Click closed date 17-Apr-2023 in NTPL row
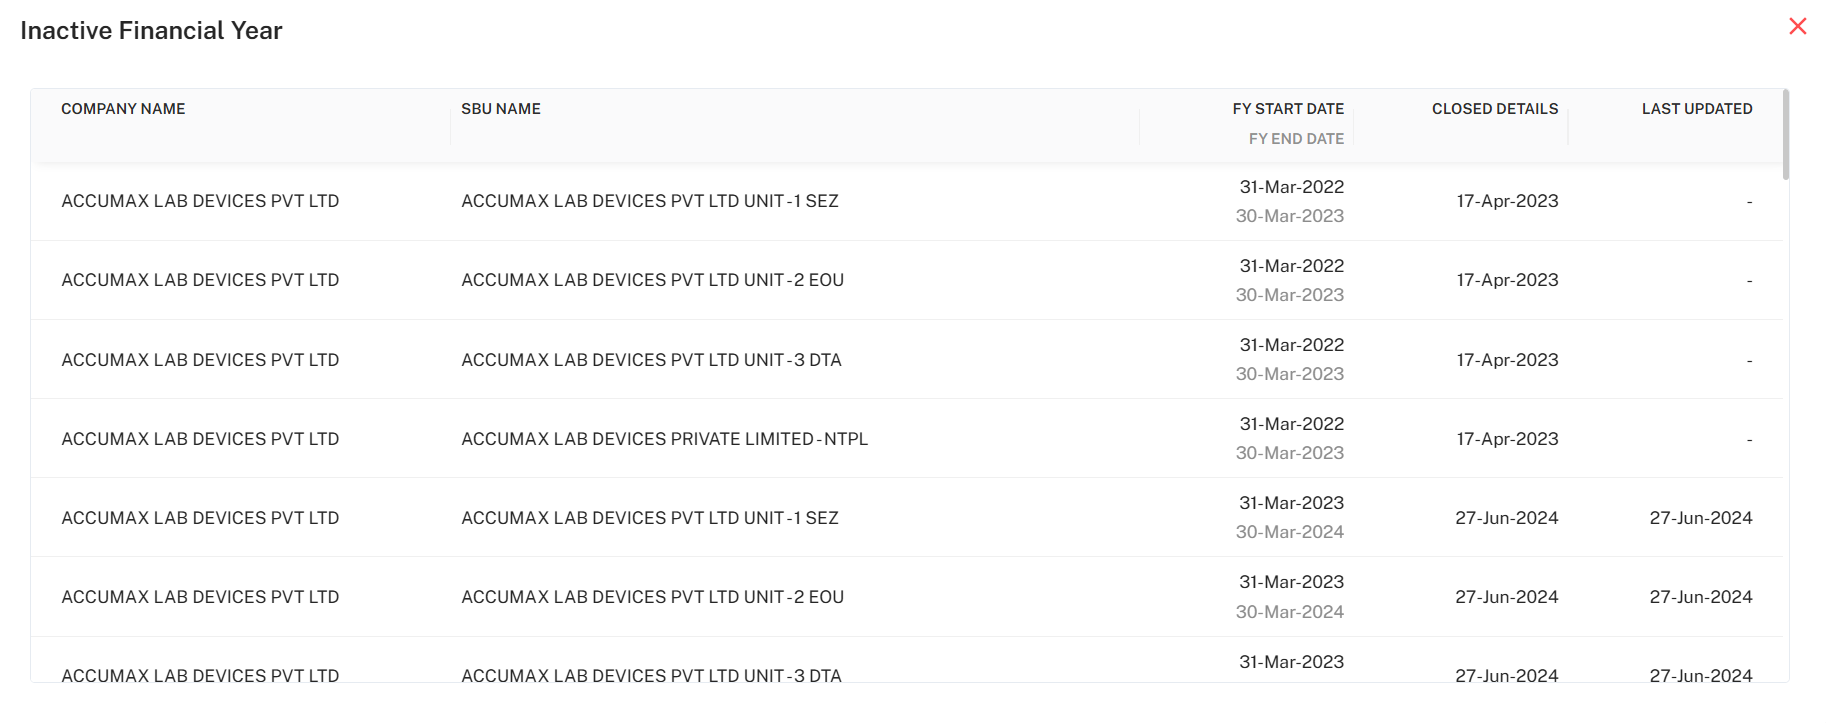This screenshot has height=723, width=1826. click(x=1507, y=439)
